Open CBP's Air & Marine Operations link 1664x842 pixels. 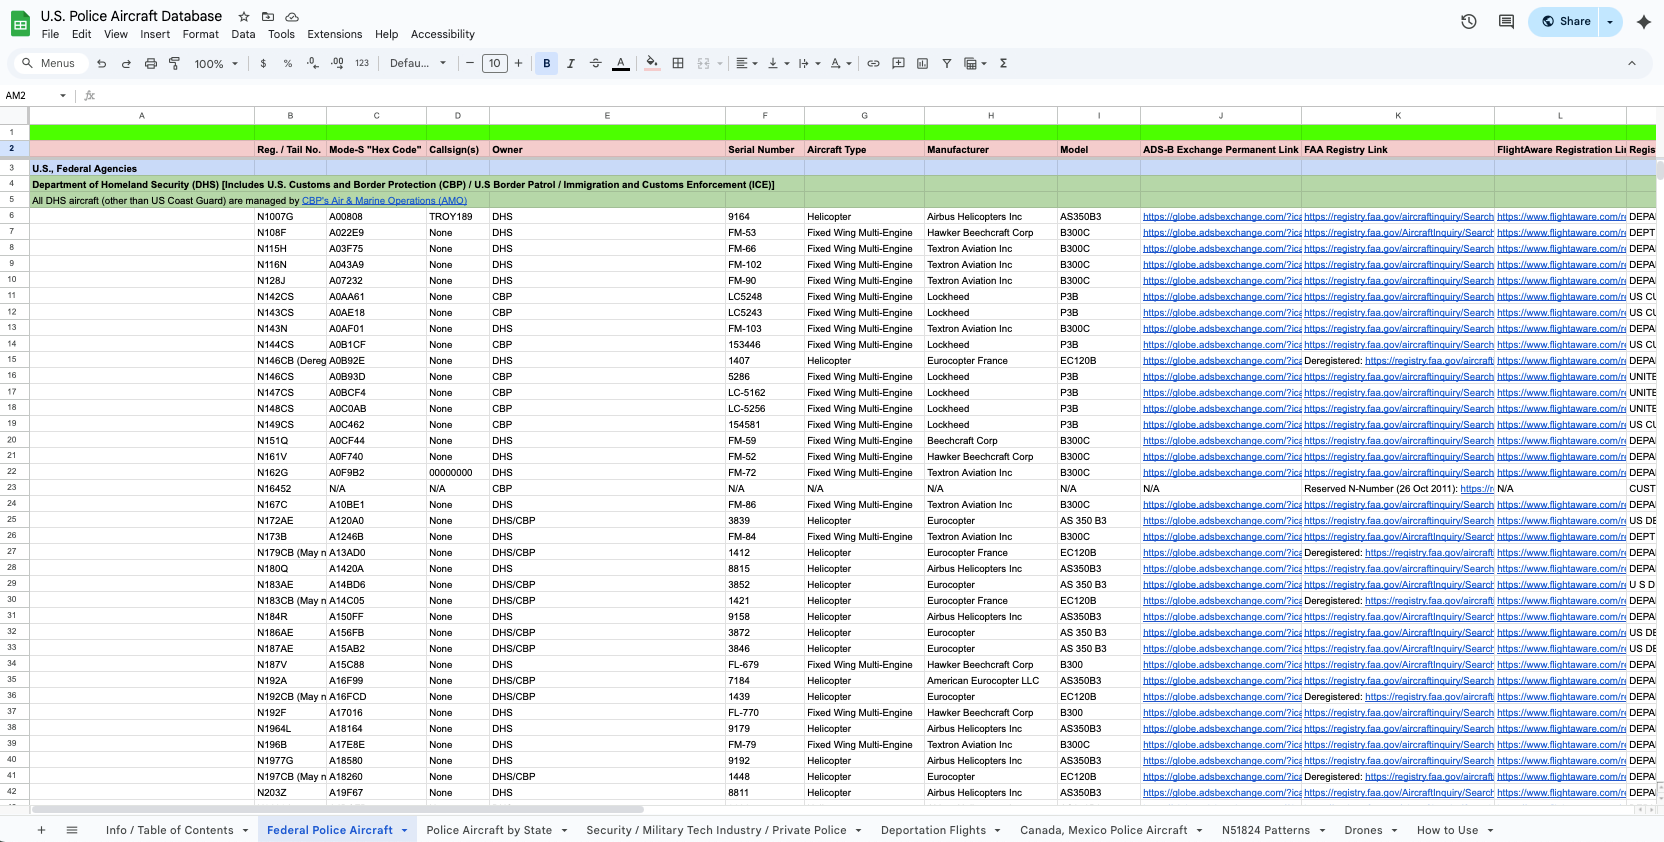click(x=384, y=201)
